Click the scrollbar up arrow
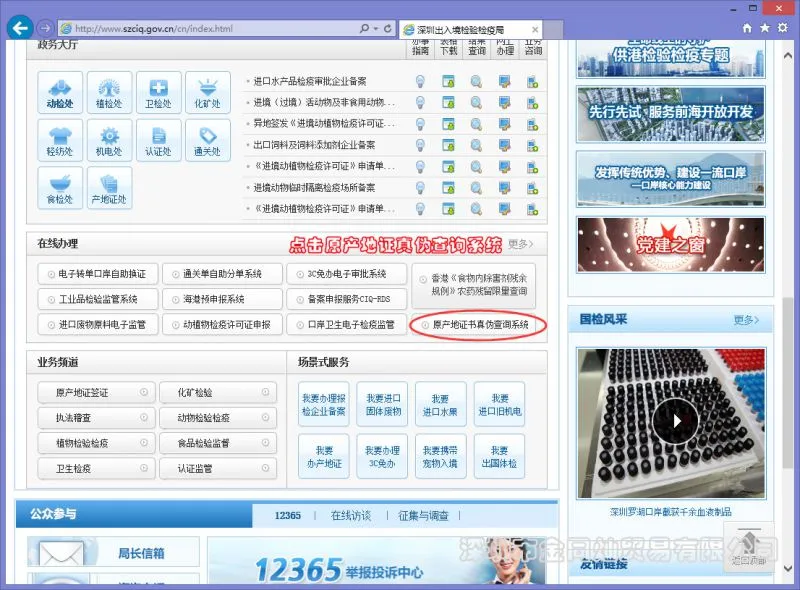Viewport: 800px width, 590px height. pyautogui.click(x=788, y=55)
